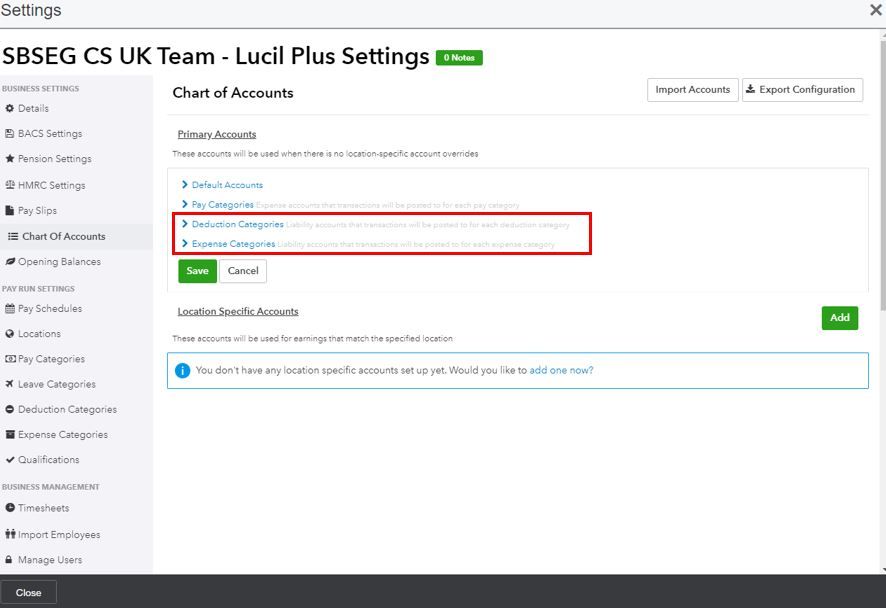The height and width of the screenshot is (608, 886).
Task: Click the leaf icon for Opening Balances
Action: [10, 262]
